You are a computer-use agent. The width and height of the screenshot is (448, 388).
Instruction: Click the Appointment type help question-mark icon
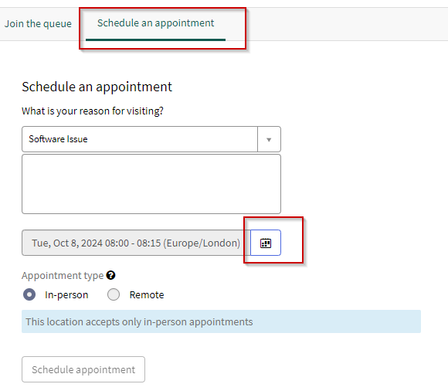pyautogui.click(x=111, y=275)
